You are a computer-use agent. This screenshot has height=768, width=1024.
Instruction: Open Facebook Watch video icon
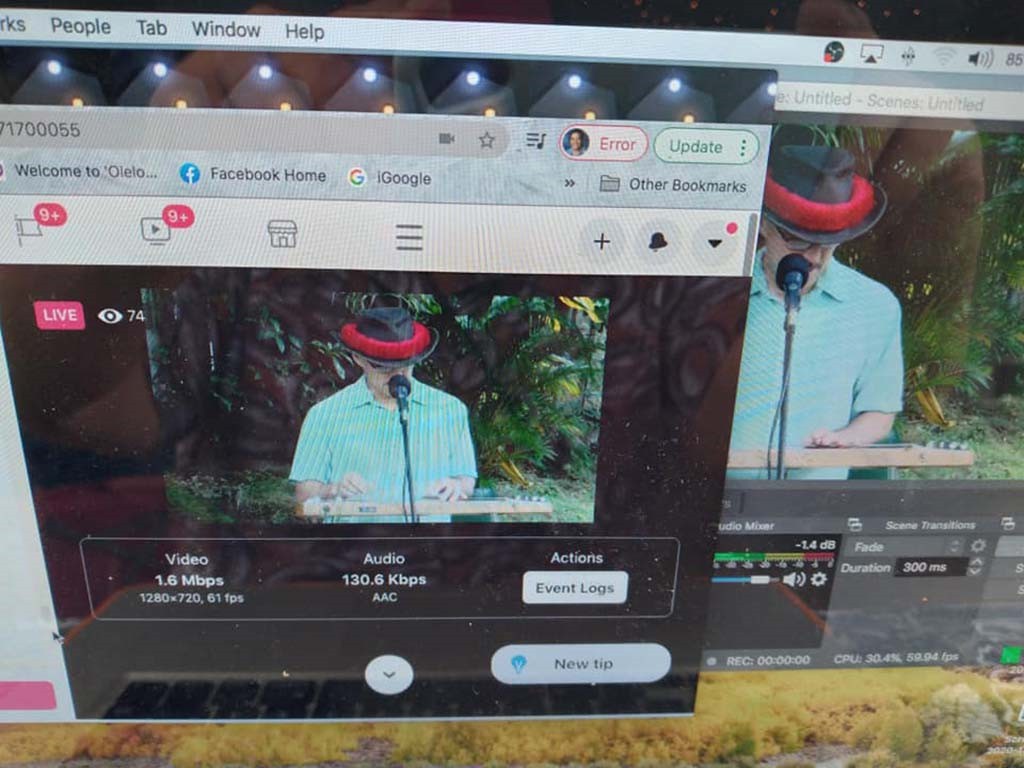[x=155, y=231]
